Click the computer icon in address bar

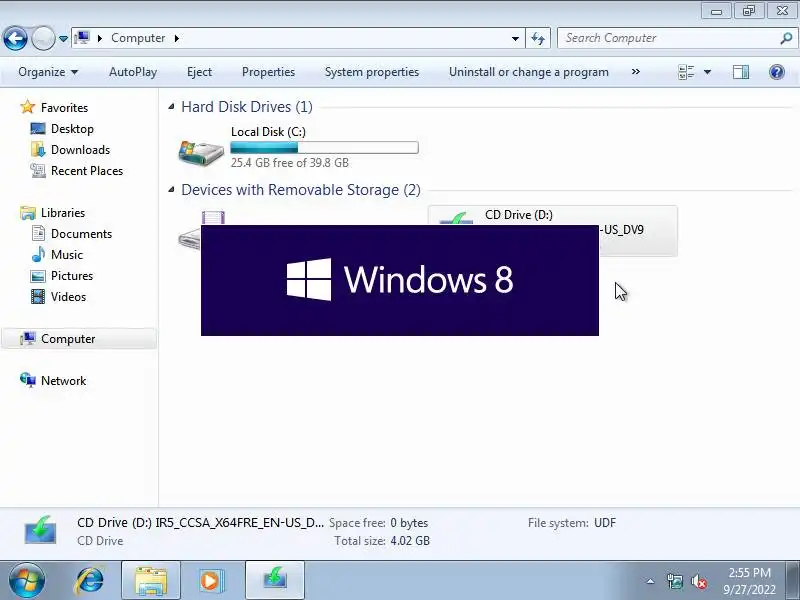pyautogui.click(x=83, y=38)
